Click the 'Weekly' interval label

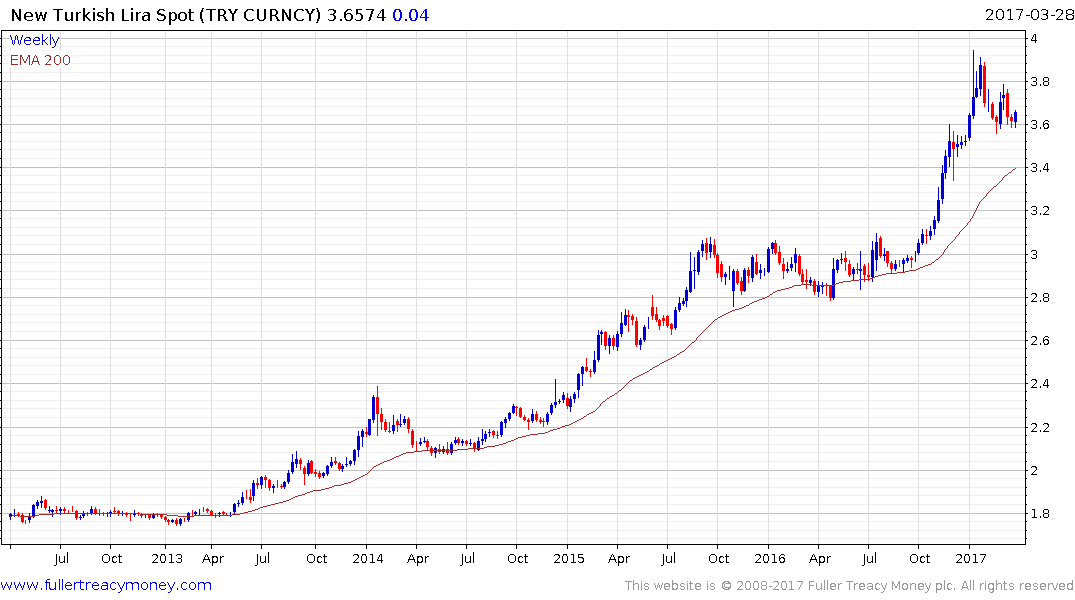point(34,40)
